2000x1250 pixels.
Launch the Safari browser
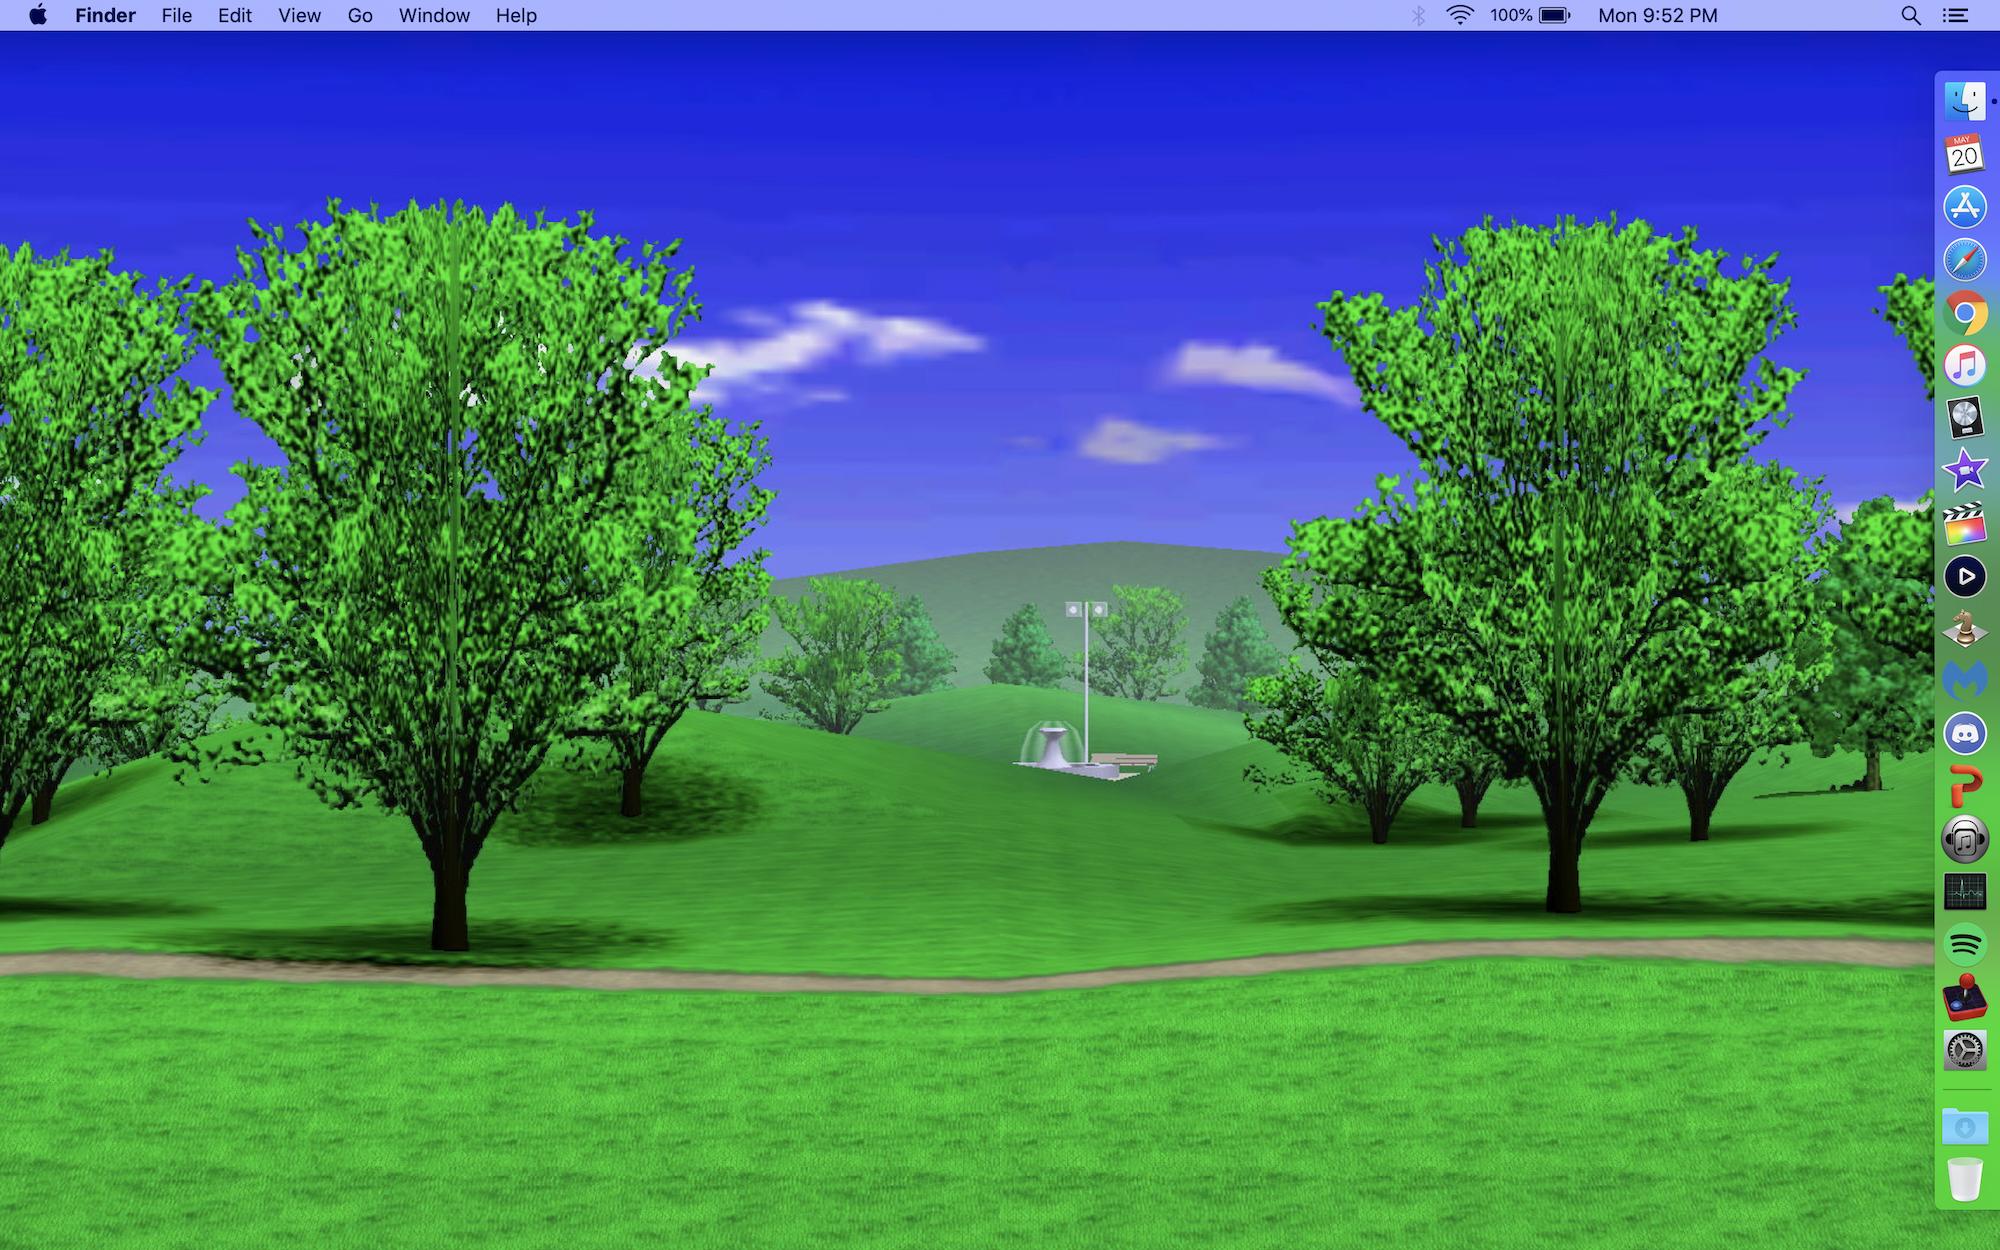(x=1964, y=260)
